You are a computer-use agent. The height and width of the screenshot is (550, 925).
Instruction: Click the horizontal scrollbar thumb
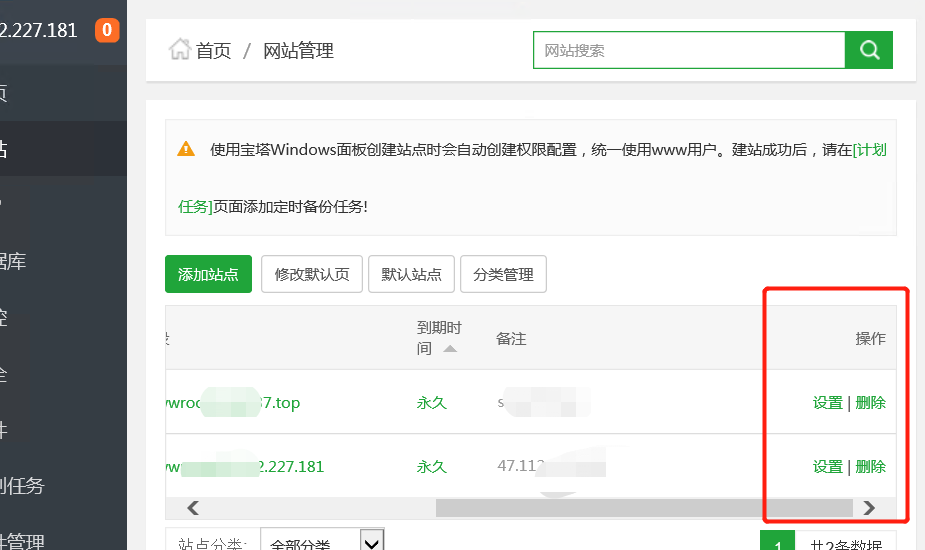[x=644, y=508]
